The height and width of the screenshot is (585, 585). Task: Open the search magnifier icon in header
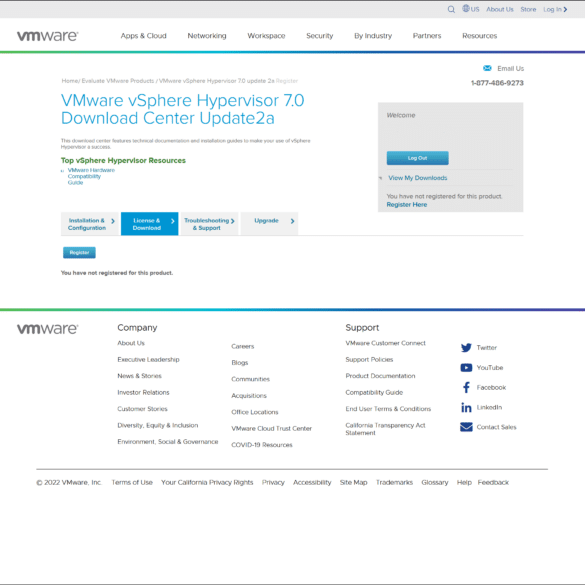click(x=451, y=9)
